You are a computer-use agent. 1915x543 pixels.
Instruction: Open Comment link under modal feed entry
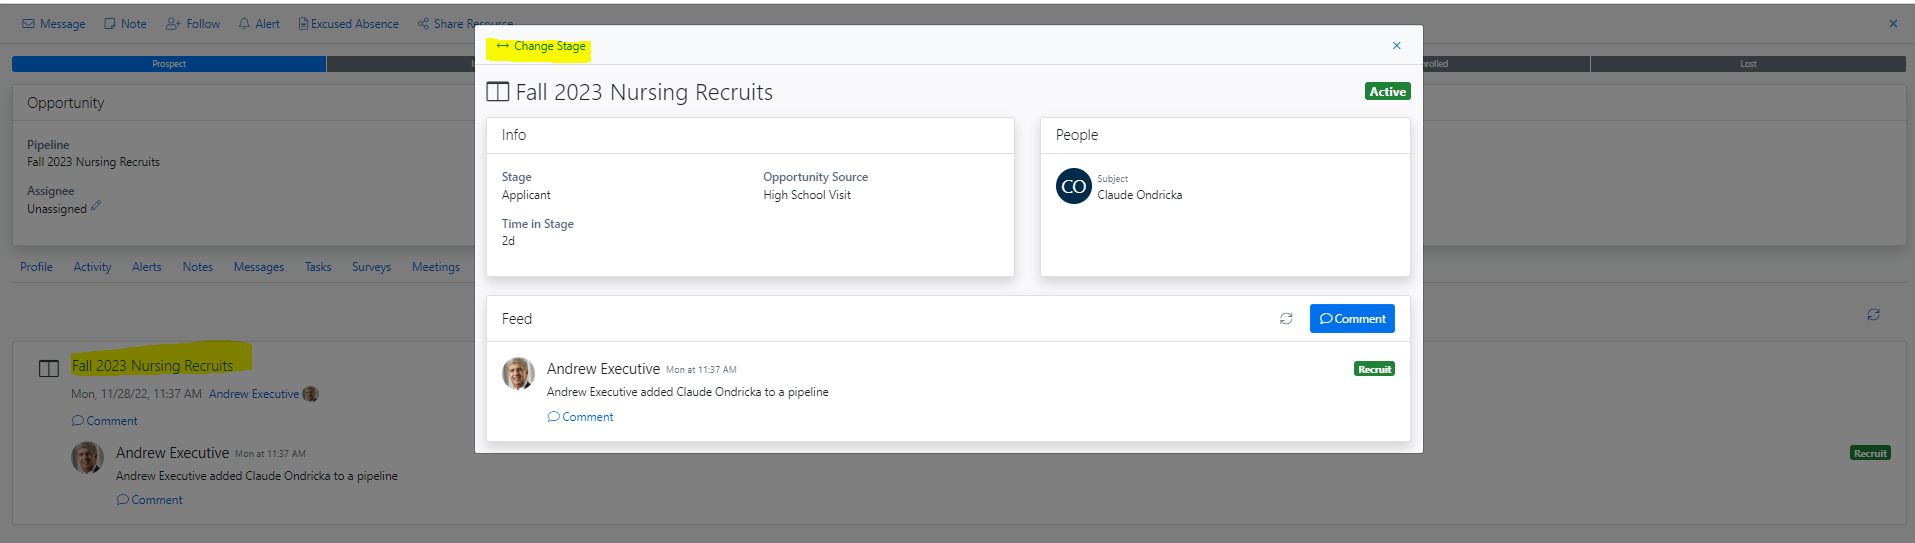tap(581, 417)
